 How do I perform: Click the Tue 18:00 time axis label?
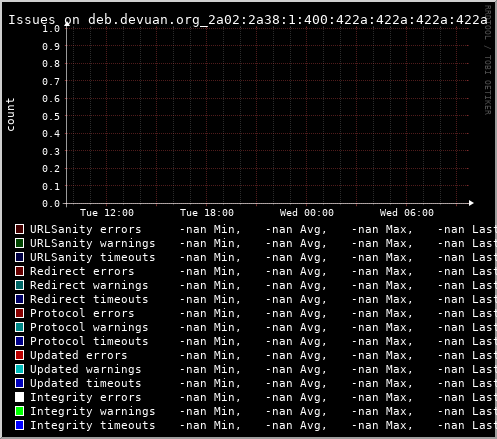coord(207,213)
